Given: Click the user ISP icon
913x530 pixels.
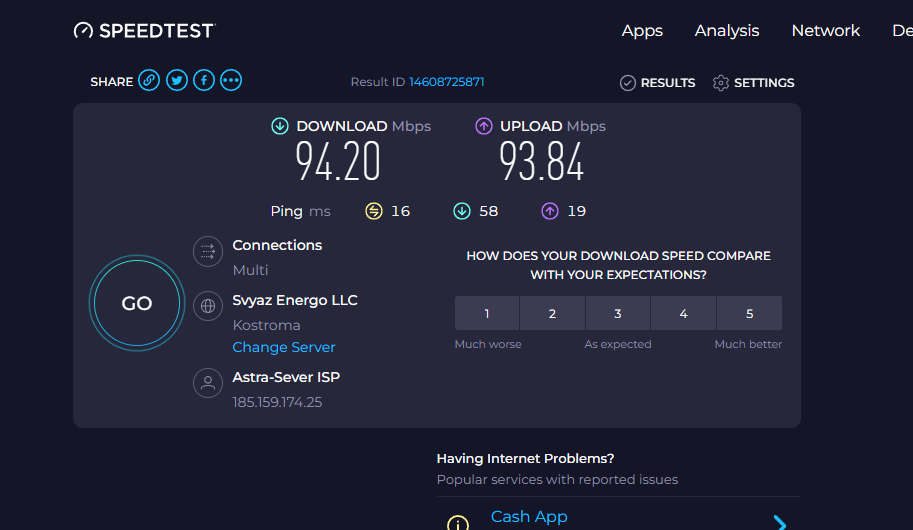Looking at the screenshot, I should (x=208, y=383).
